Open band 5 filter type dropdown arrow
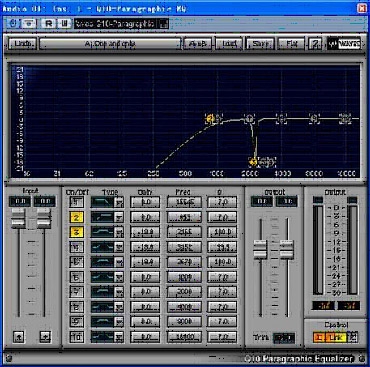370x367 pixels. click(x=119, y=262)
